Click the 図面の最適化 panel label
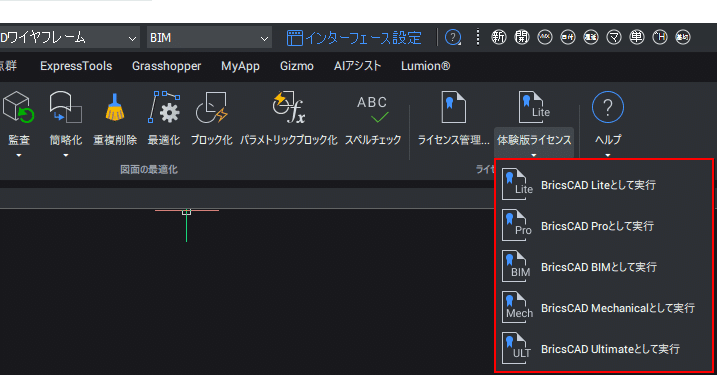Image resolution: width=717 pixels, height=375 pixels. [149, 170]
